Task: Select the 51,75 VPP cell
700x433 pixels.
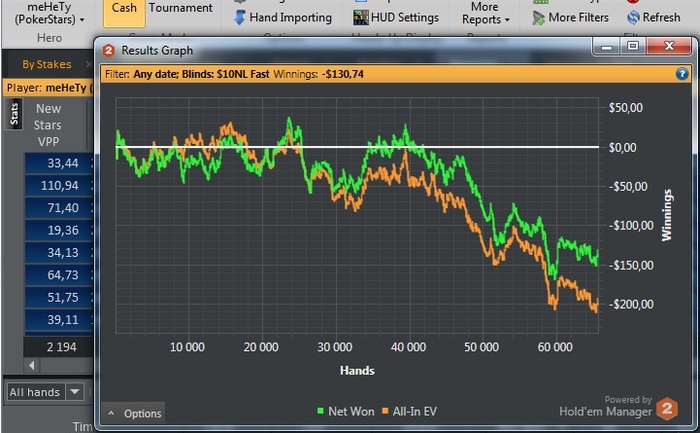Action: (58, 297)
